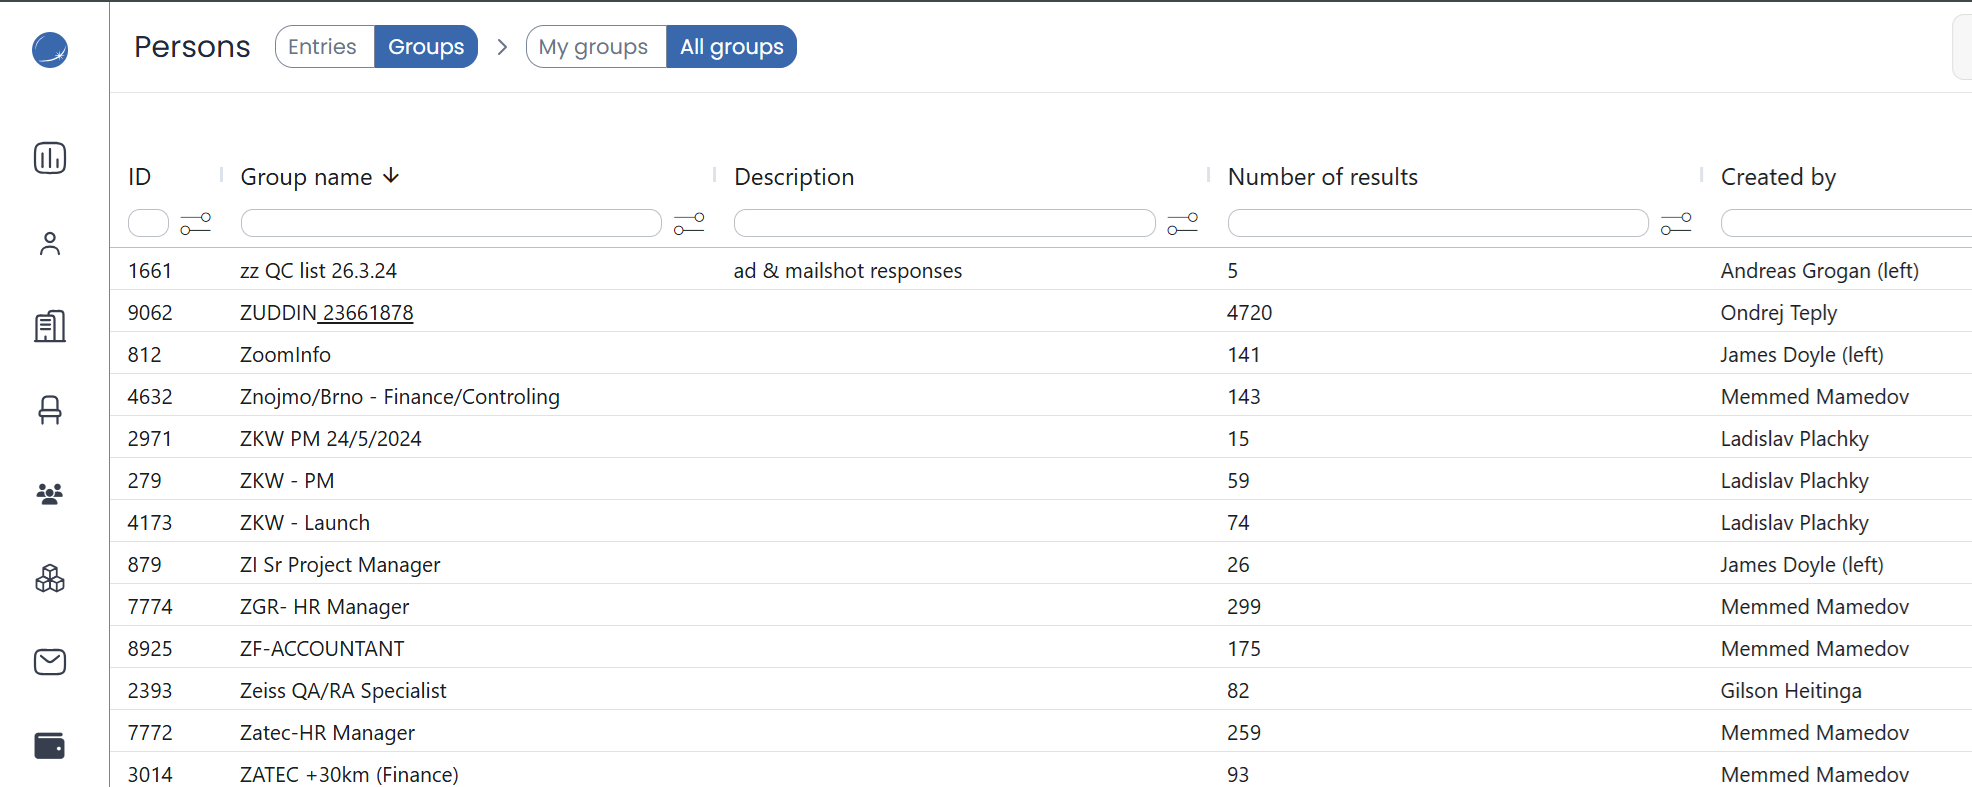Click the app logo in sidebar

tap(50, 50)
